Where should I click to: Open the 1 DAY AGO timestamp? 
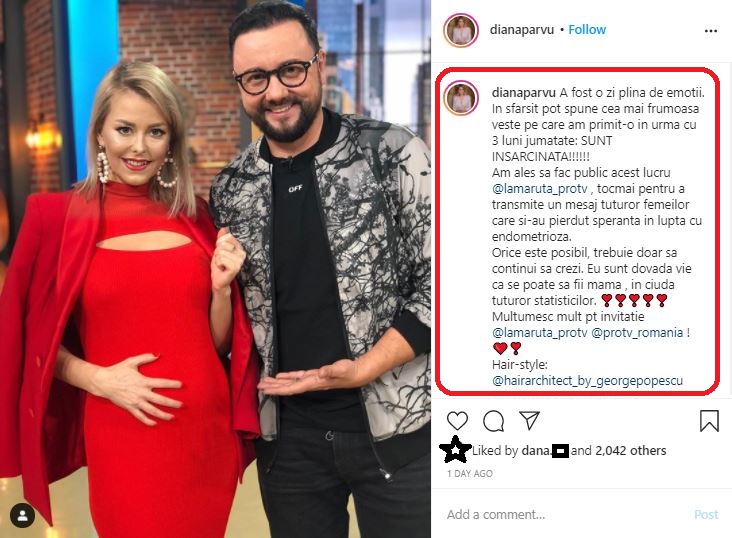click(470, 474)
